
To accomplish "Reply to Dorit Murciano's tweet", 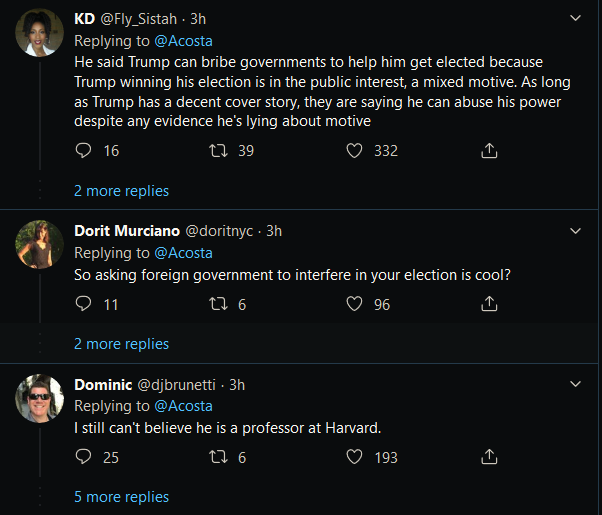I will (84, 304).
